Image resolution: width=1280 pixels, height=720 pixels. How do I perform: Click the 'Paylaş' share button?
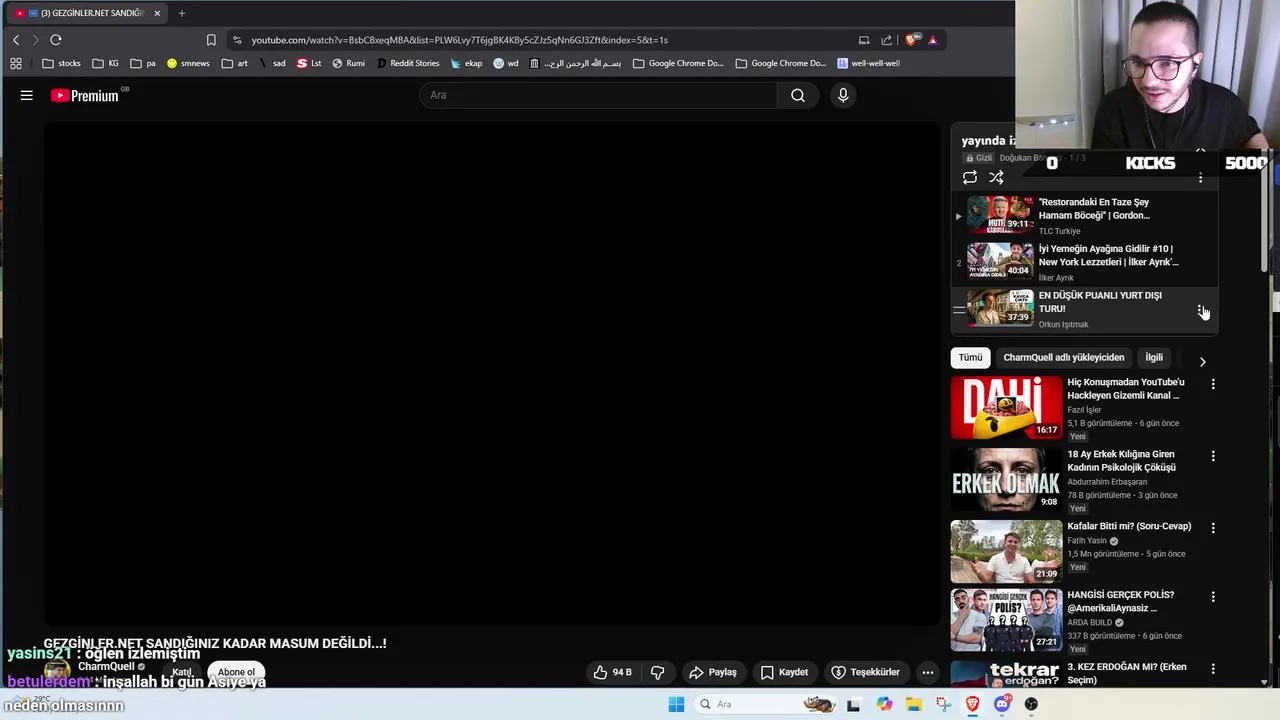tap(713, 672)
